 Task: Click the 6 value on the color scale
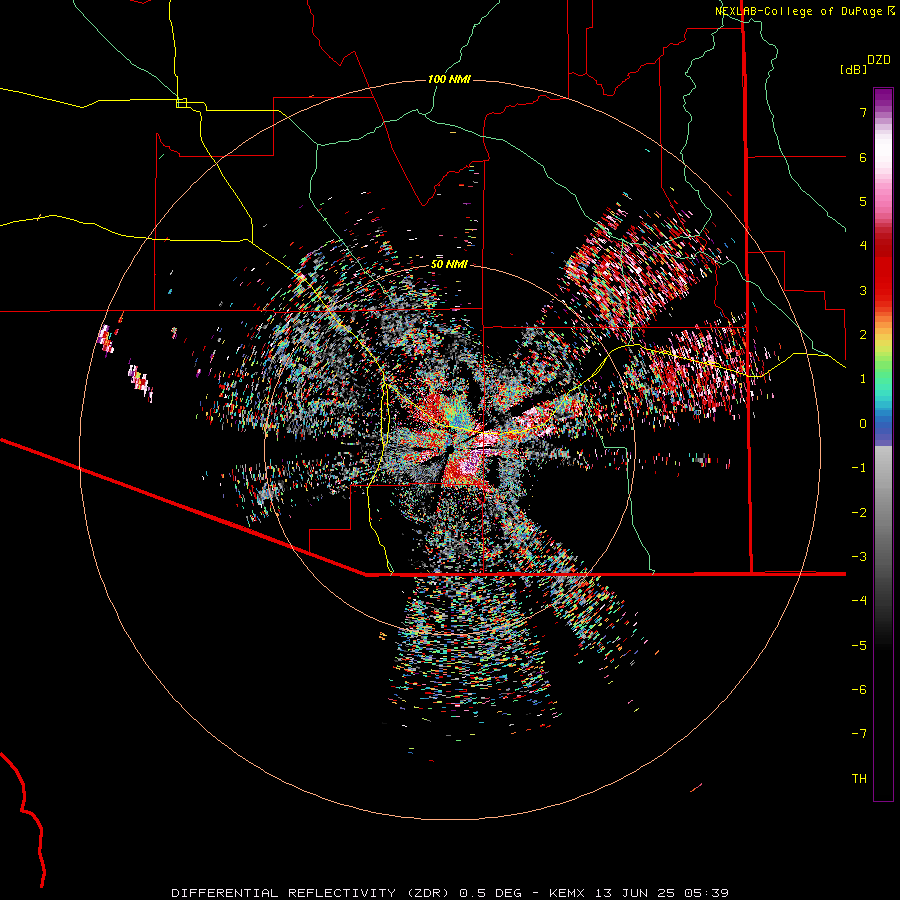pos(863,157)
